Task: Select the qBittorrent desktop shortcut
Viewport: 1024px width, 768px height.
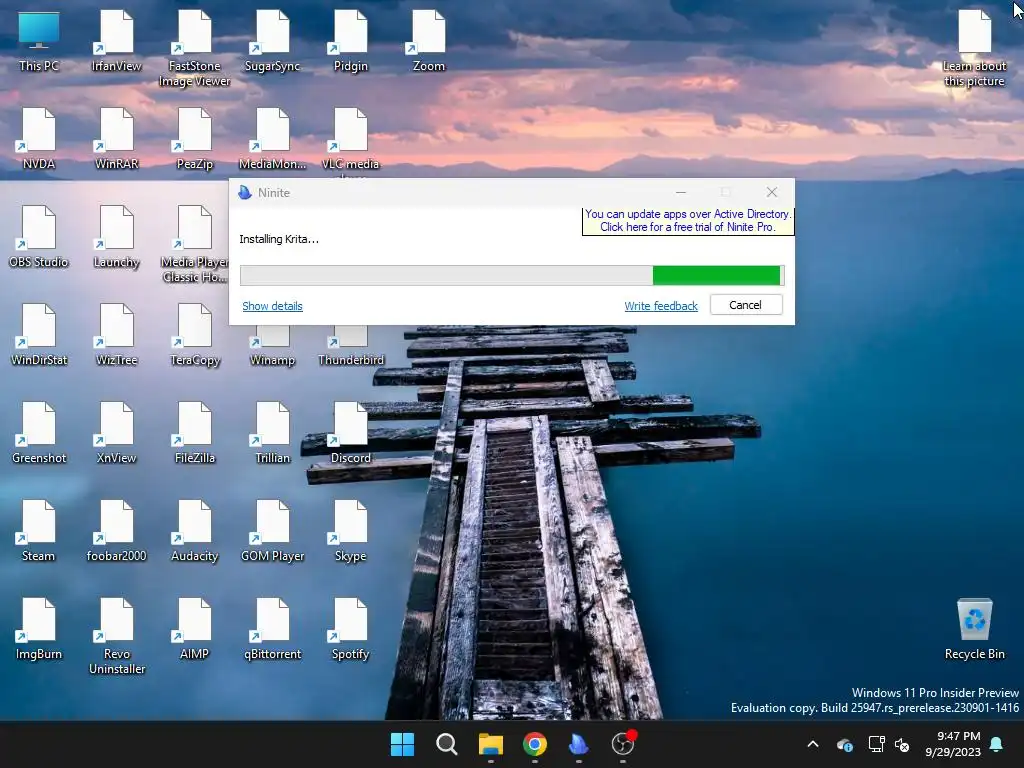Action: (272, 628)
